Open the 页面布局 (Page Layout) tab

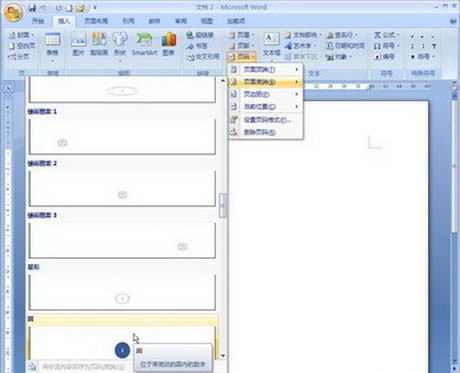pos(96,21)
